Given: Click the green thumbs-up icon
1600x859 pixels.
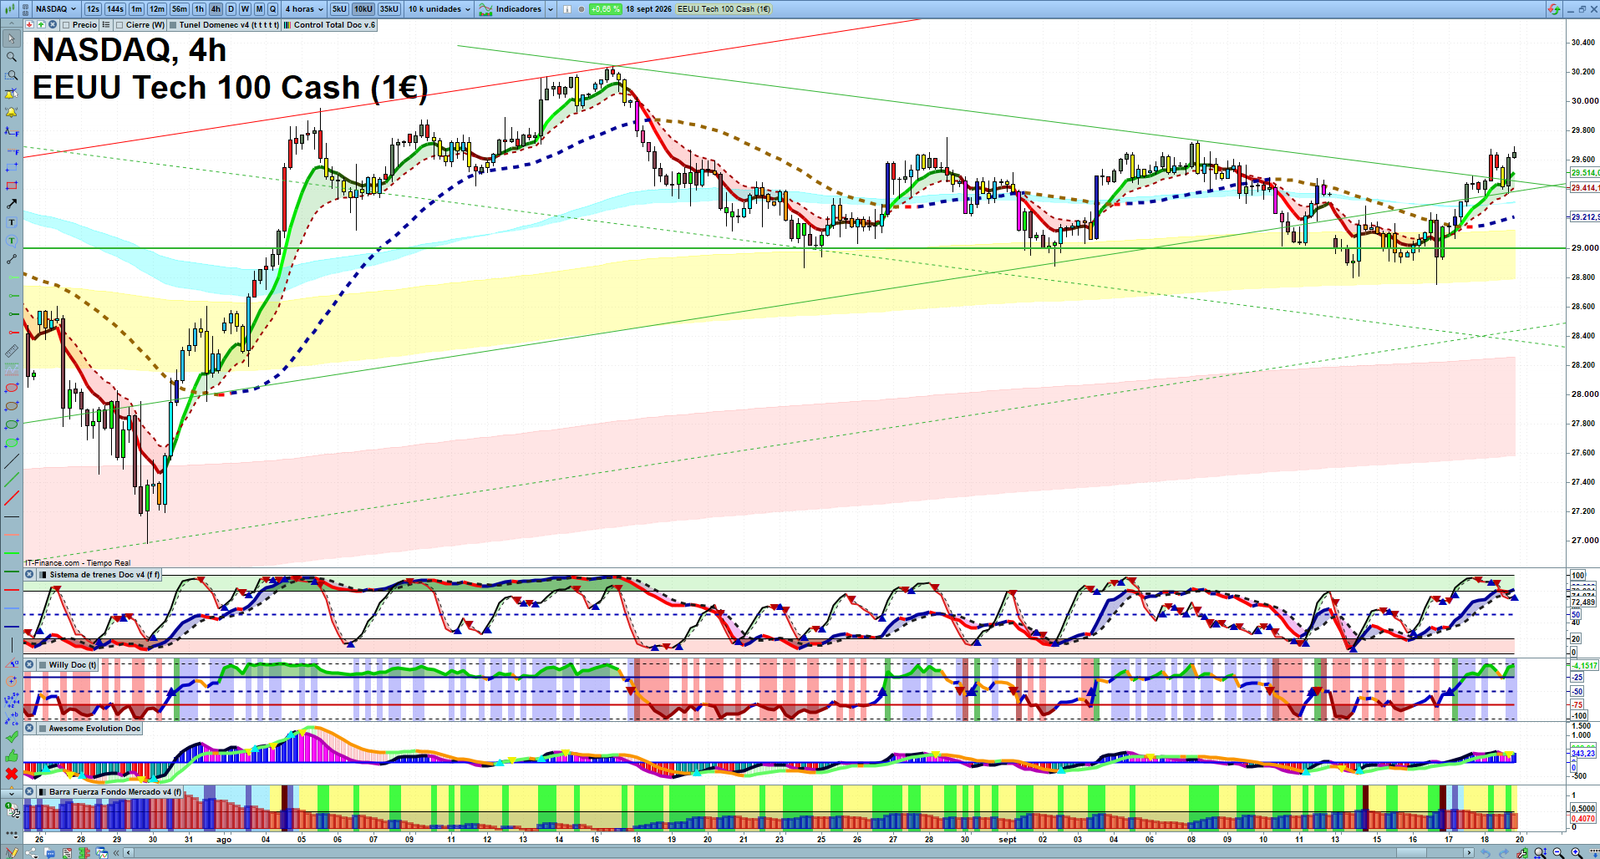Looking at the screenshot, I should [12, 755].
